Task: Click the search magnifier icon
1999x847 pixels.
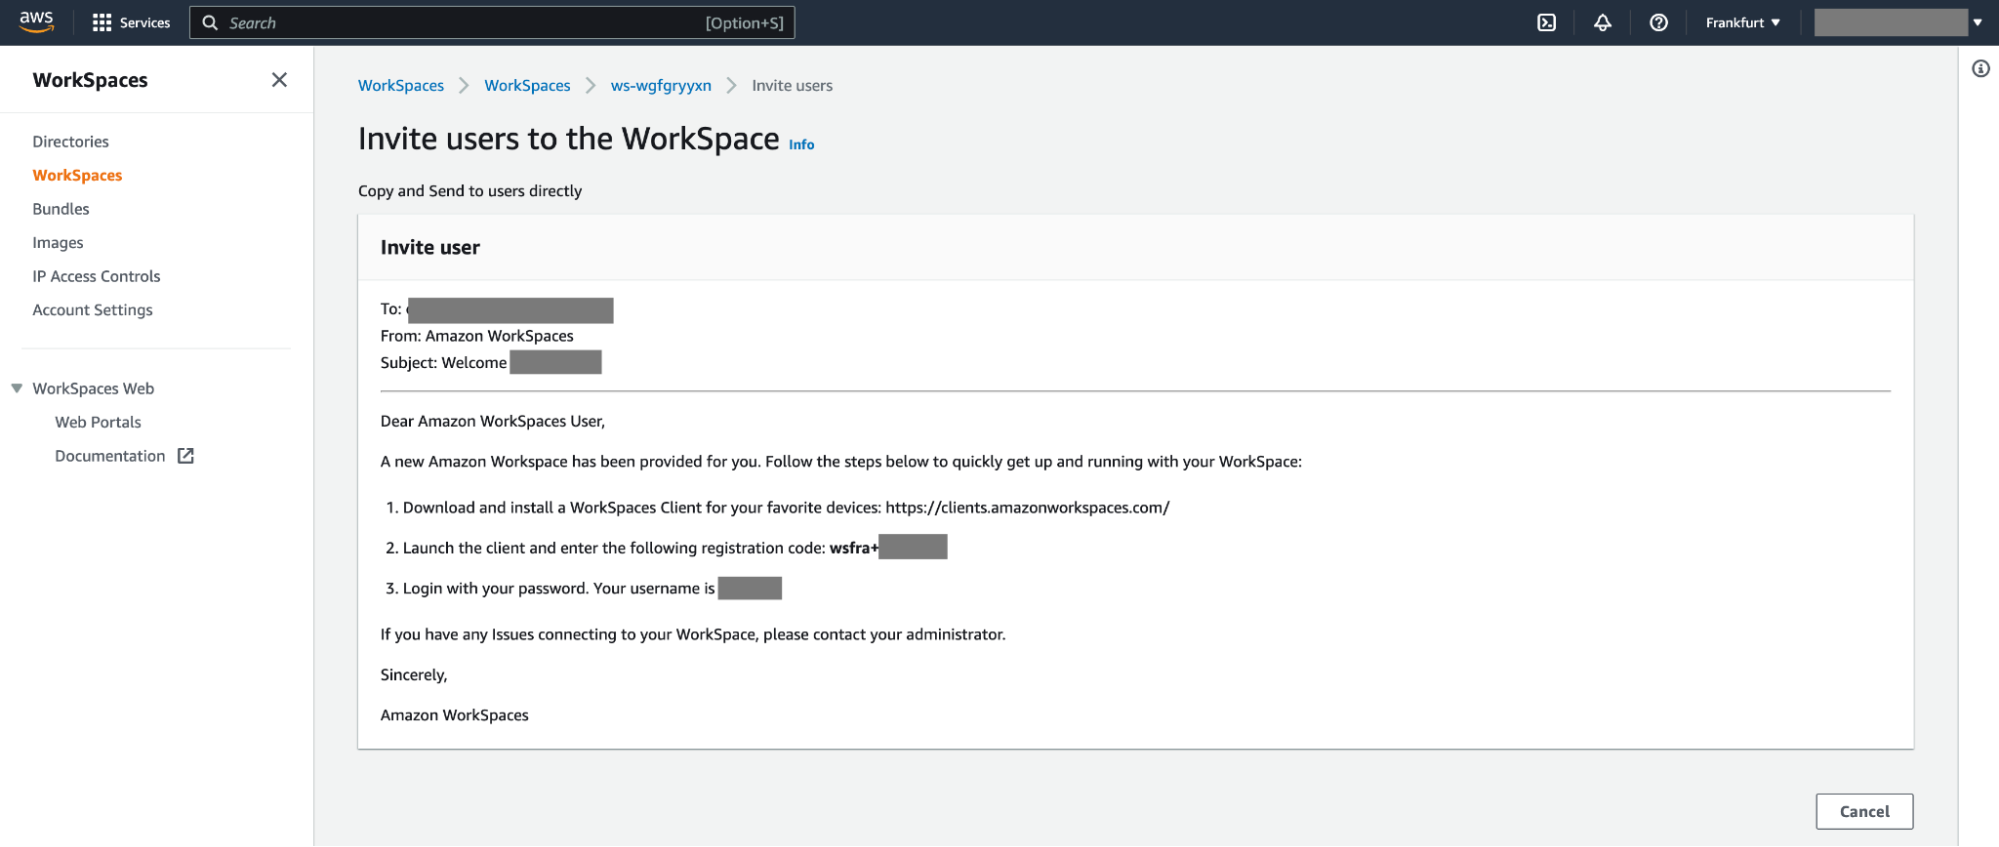Action: pyautogui.click(x=210, y=22)
